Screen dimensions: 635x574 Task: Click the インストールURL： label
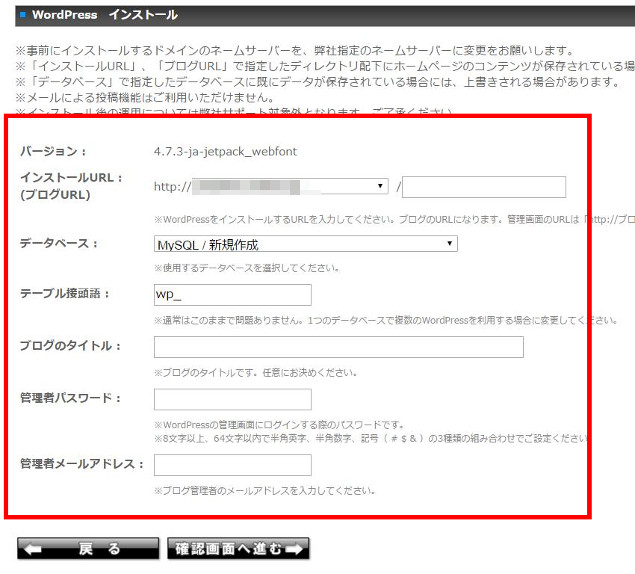tap(71, 178)
